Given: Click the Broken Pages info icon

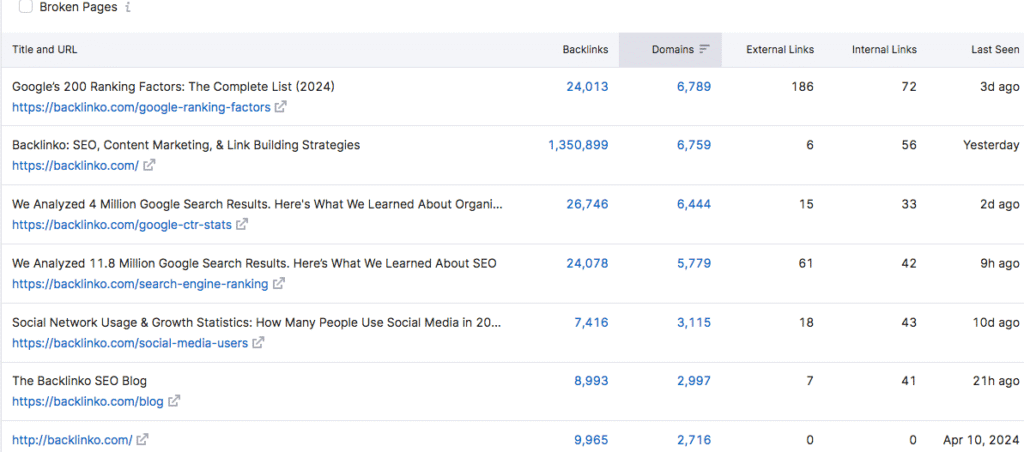Looking at the screenshot, I should (127, 7).
